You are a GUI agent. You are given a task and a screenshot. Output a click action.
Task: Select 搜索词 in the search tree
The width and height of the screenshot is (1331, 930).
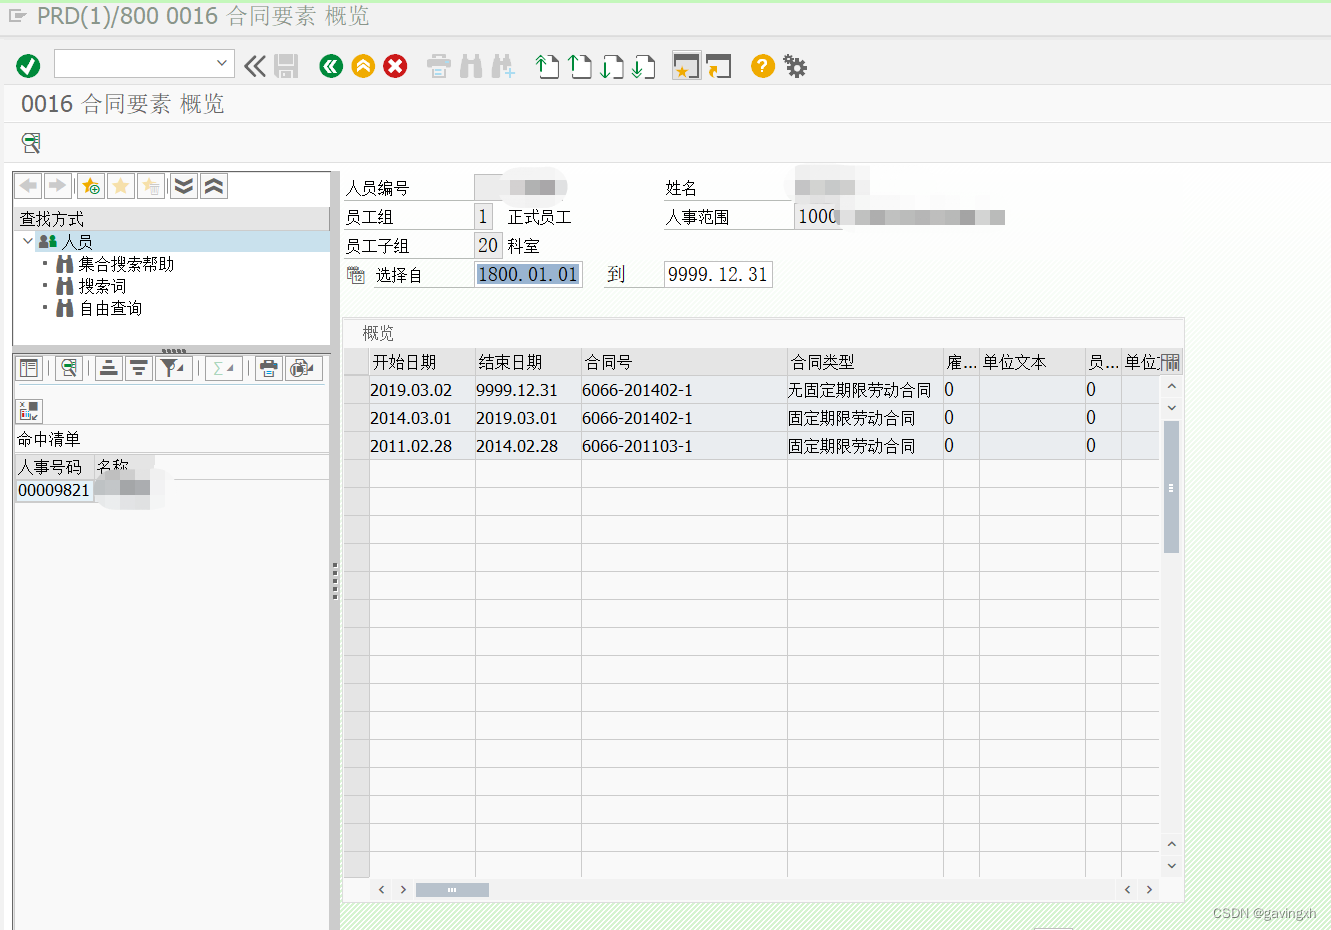click(x=103, y=286)
